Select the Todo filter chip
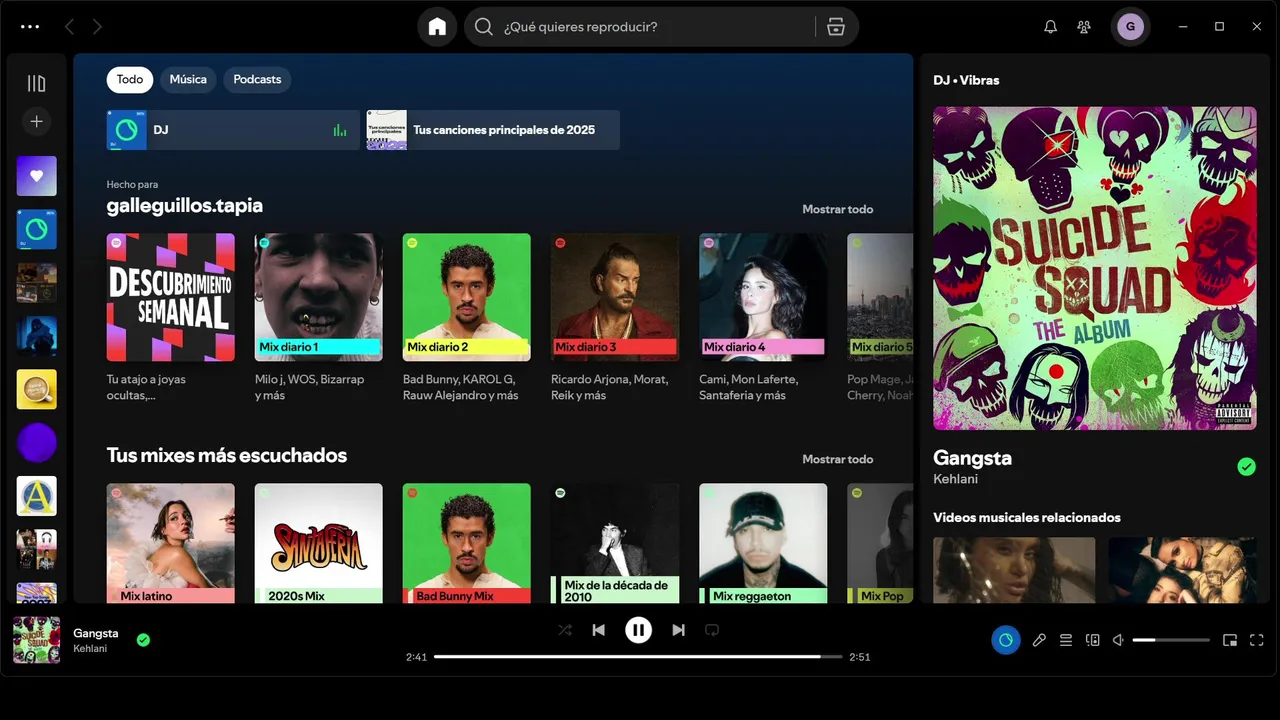 [x=130, y=79]
